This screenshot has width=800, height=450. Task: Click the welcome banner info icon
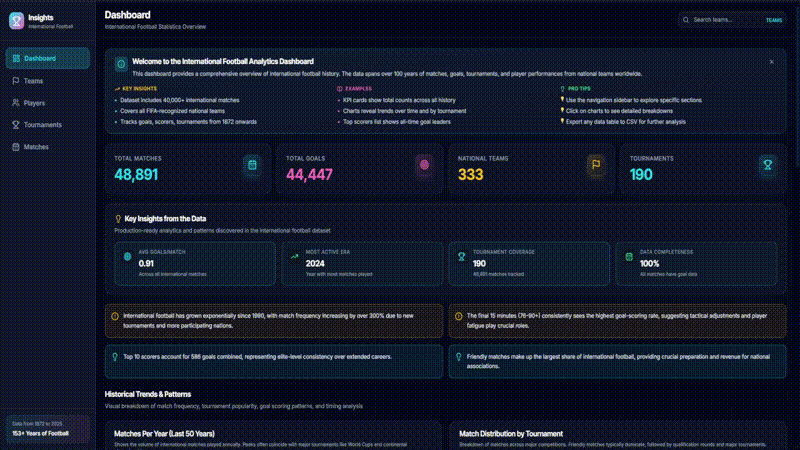(x=121, y=64)
